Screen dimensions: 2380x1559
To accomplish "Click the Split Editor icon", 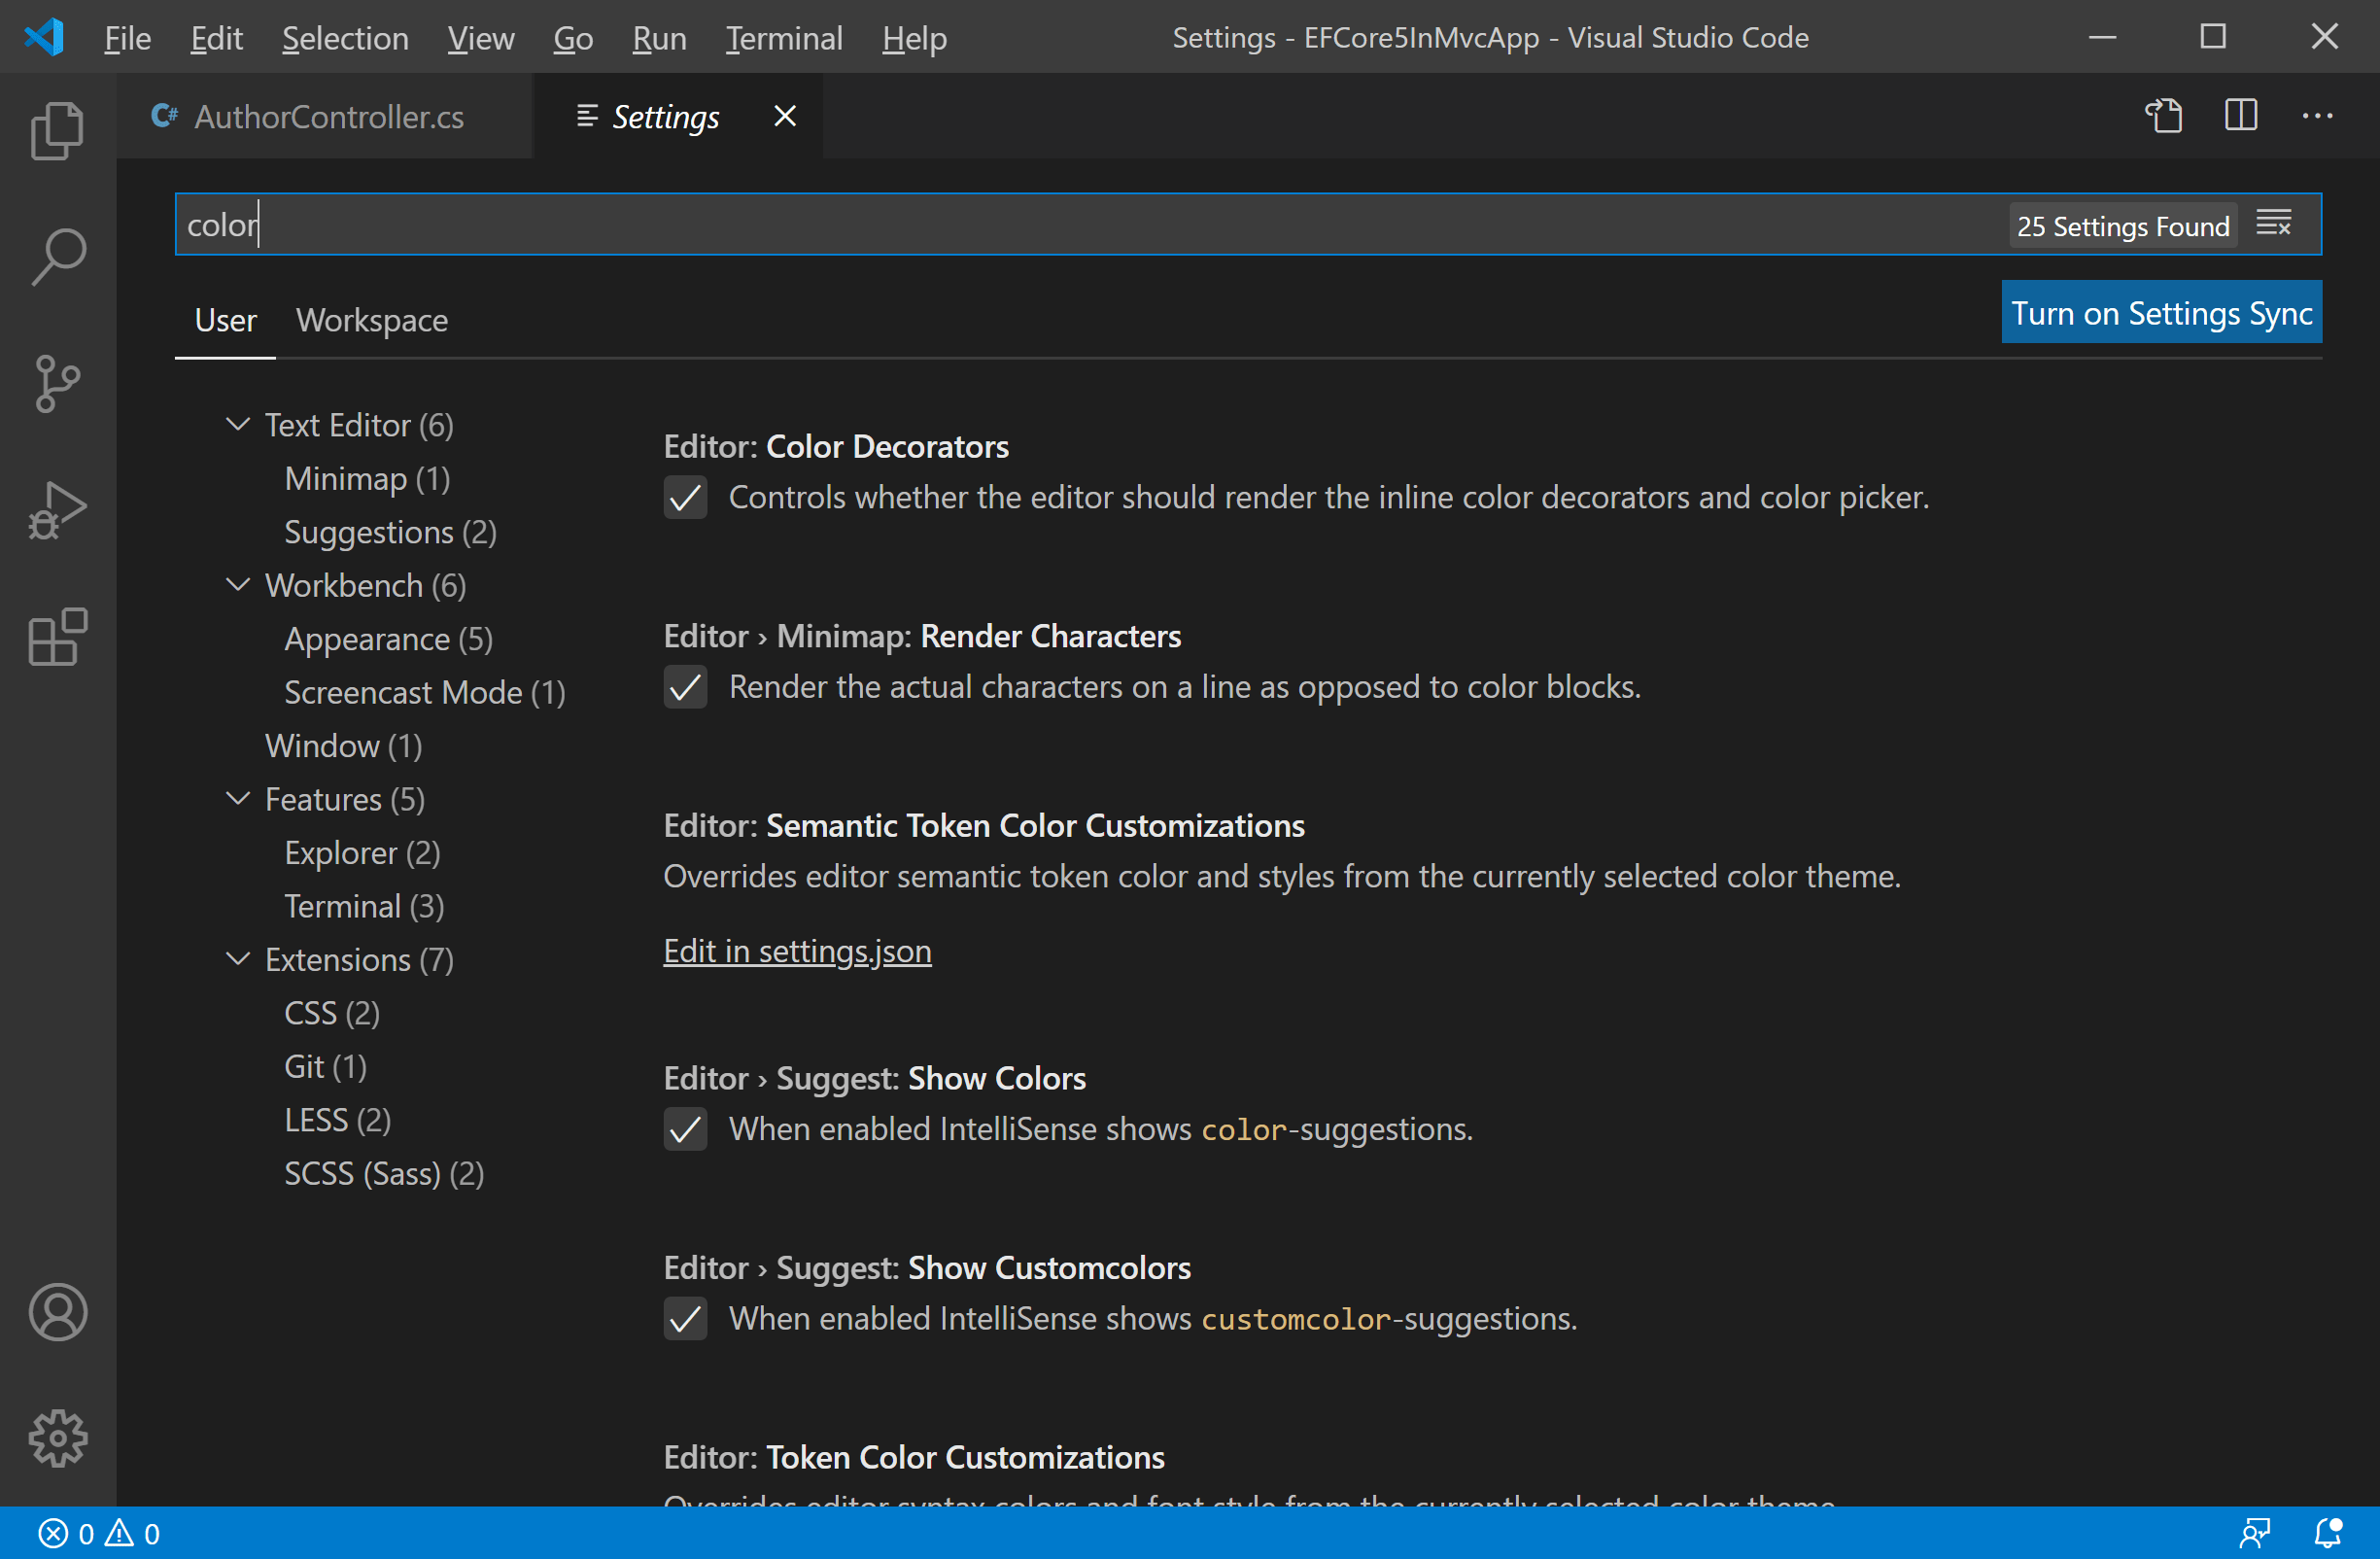I will 2240,115.
